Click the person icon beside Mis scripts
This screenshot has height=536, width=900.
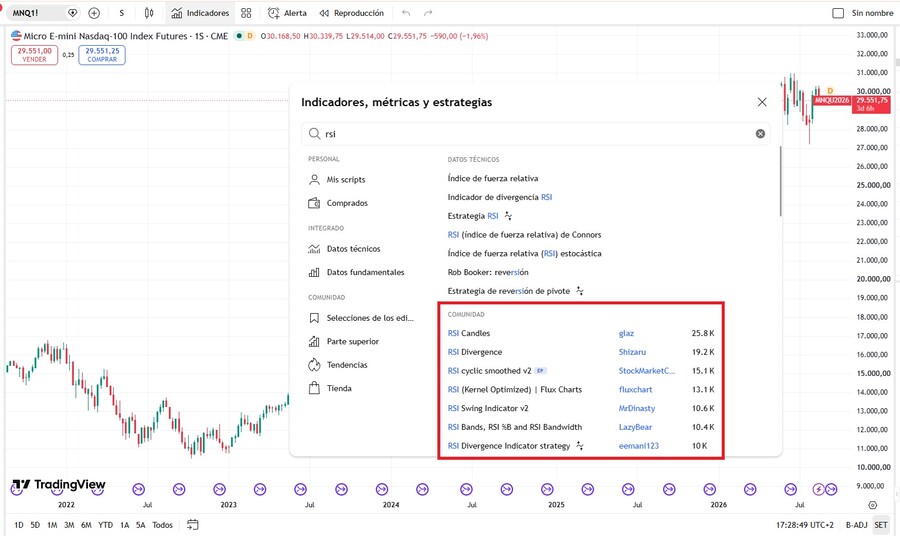(314, 180)
